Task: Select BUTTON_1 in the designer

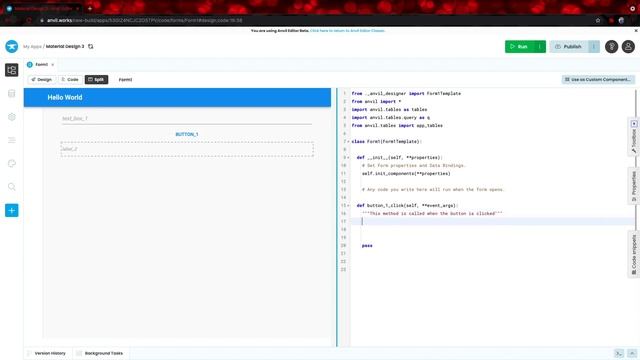Action: (187, 134)
